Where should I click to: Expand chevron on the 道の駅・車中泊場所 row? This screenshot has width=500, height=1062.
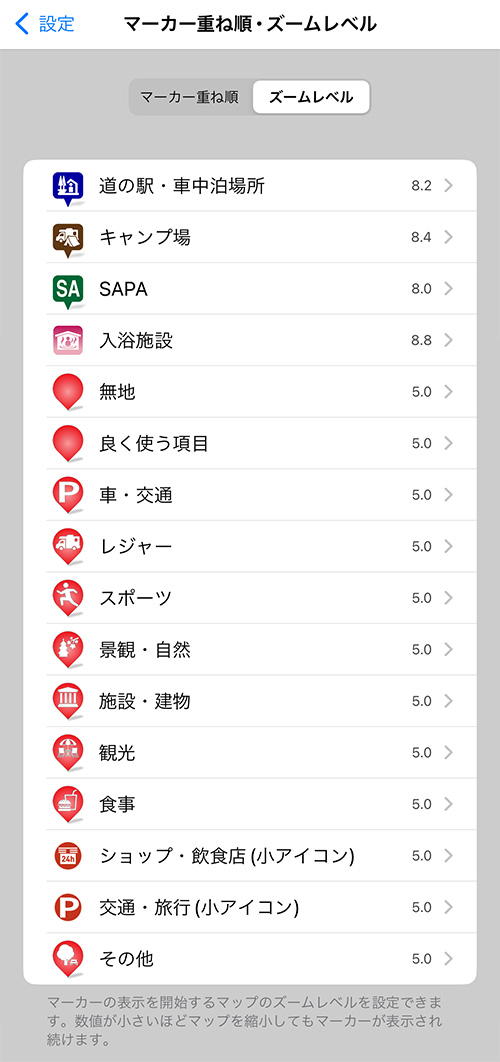(x=448, y=186)
